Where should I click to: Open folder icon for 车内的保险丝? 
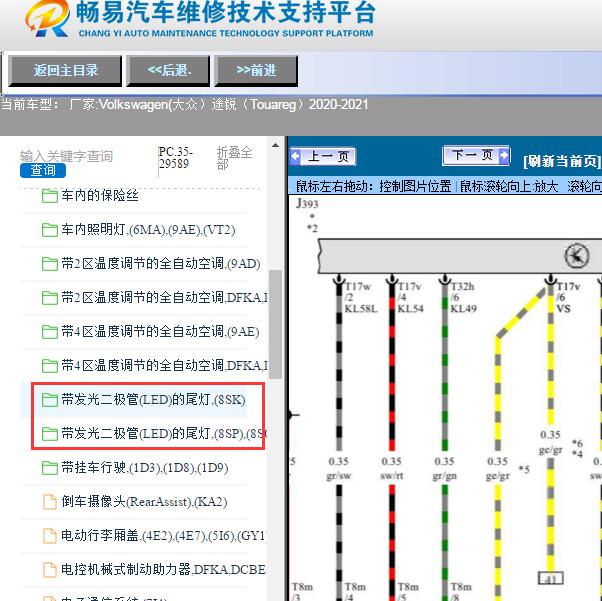click(x=50, y=196)
